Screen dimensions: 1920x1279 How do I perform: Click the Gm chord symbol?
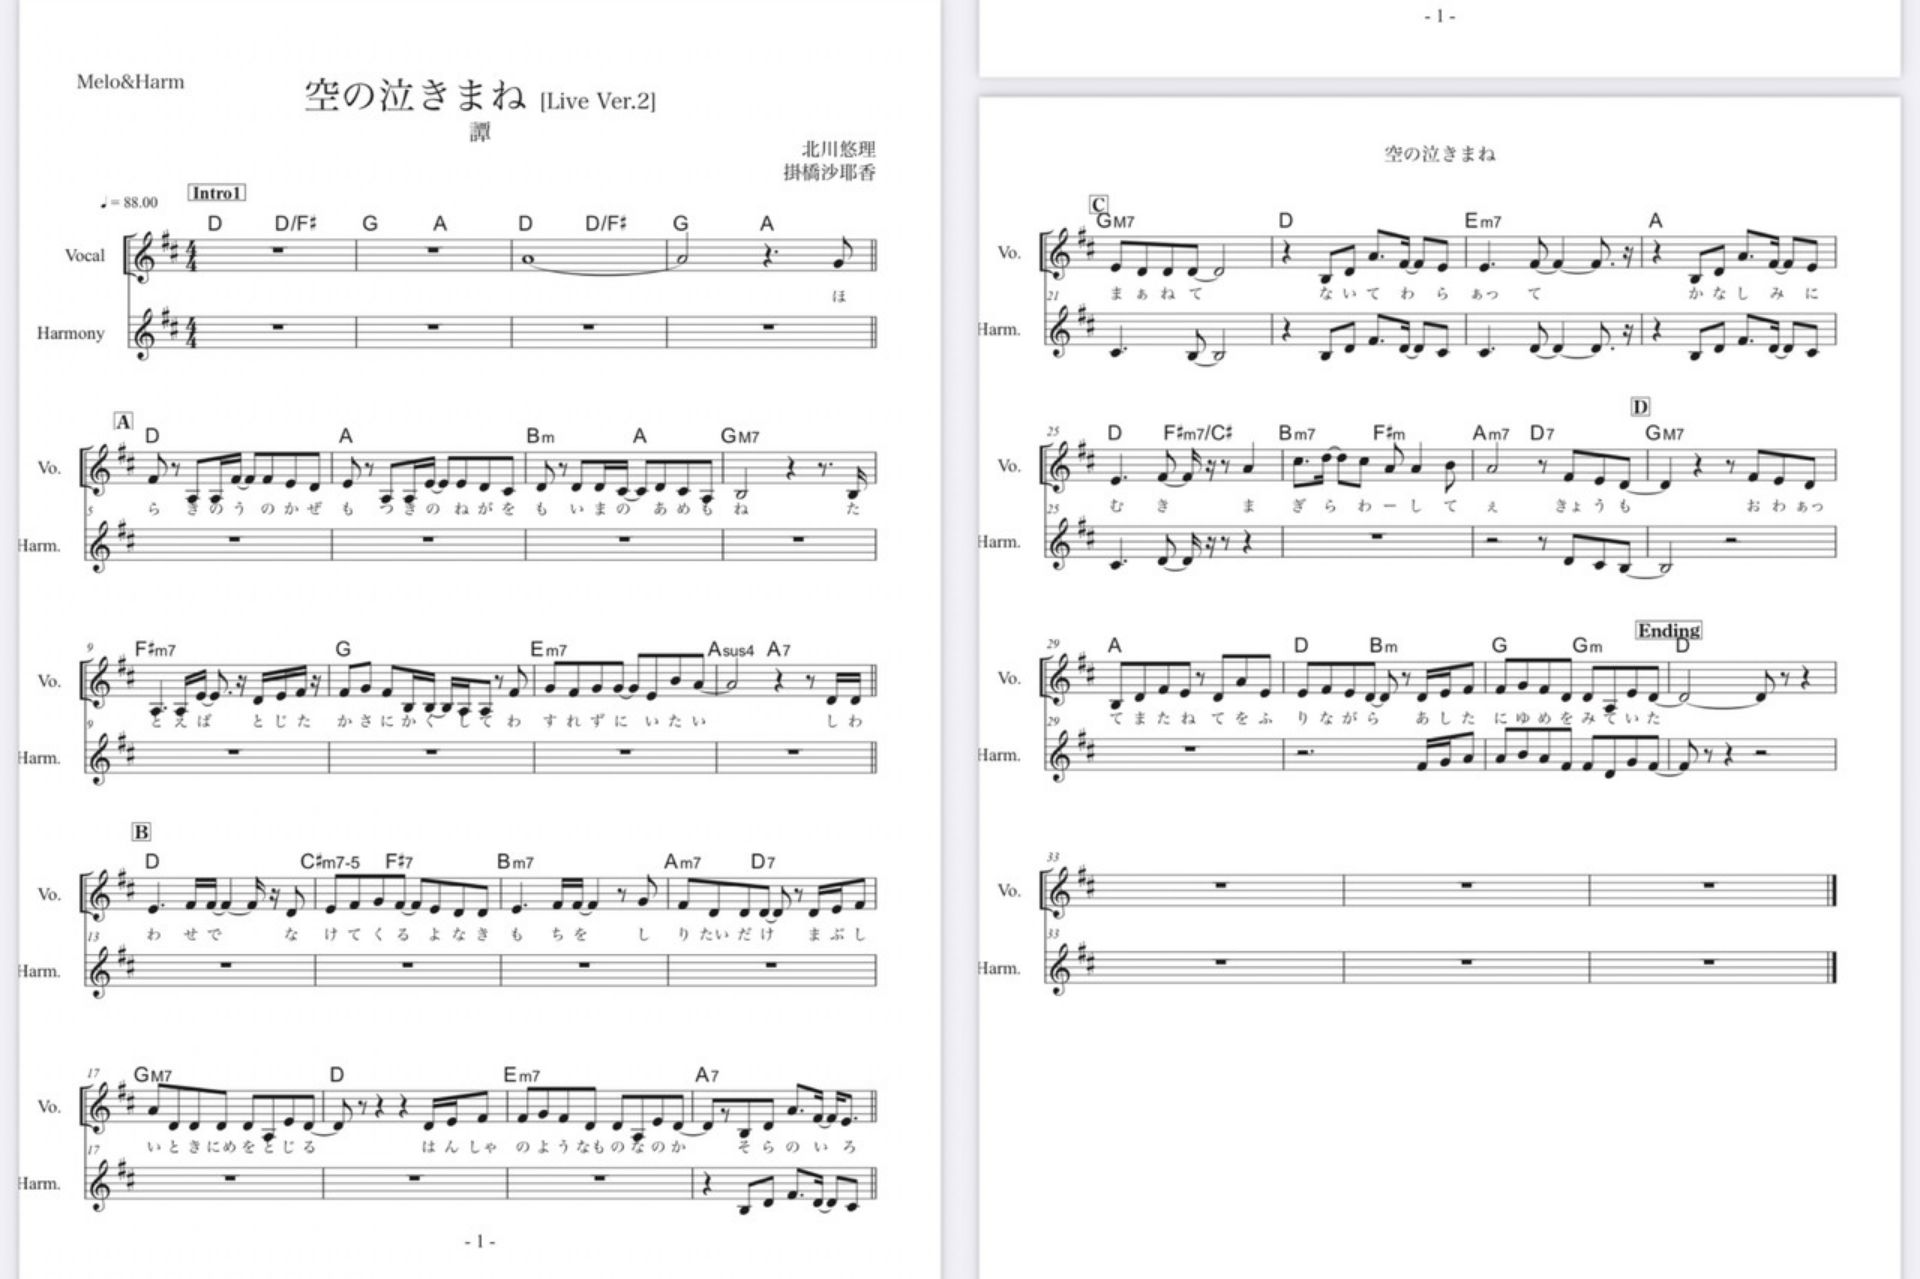pos(1587,646)
